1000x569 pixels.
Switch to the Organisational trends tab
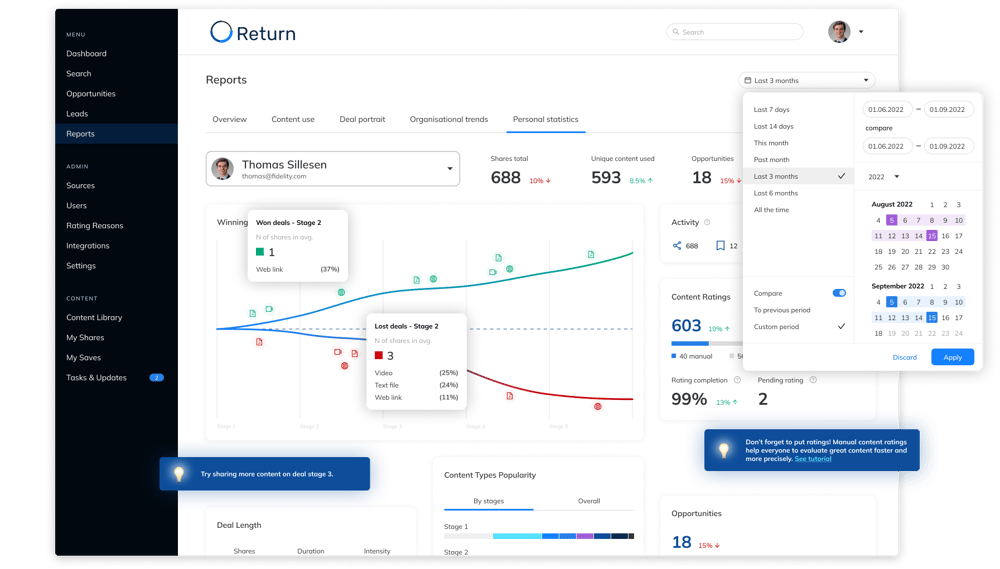(449, 119)
